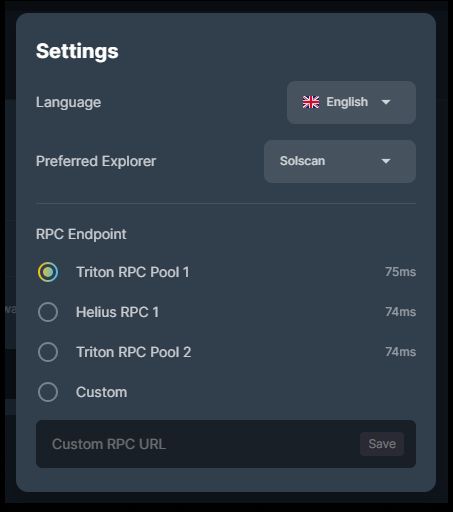Screen dimensions: 453x512
Task: Focus the Custom RPC URL input field
Action: coord(198,444)
